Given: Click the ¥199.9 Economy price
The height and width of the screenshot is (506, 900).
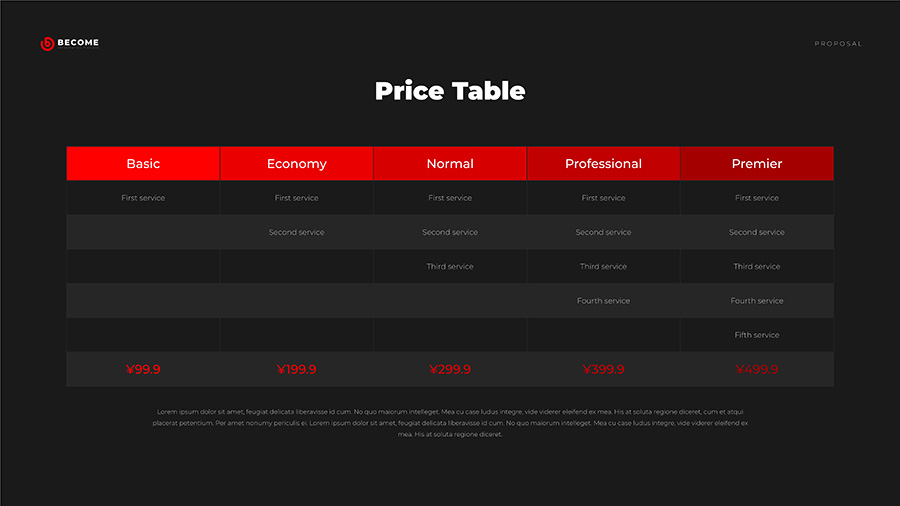Looking at the screenshot, I should [297, 369].
